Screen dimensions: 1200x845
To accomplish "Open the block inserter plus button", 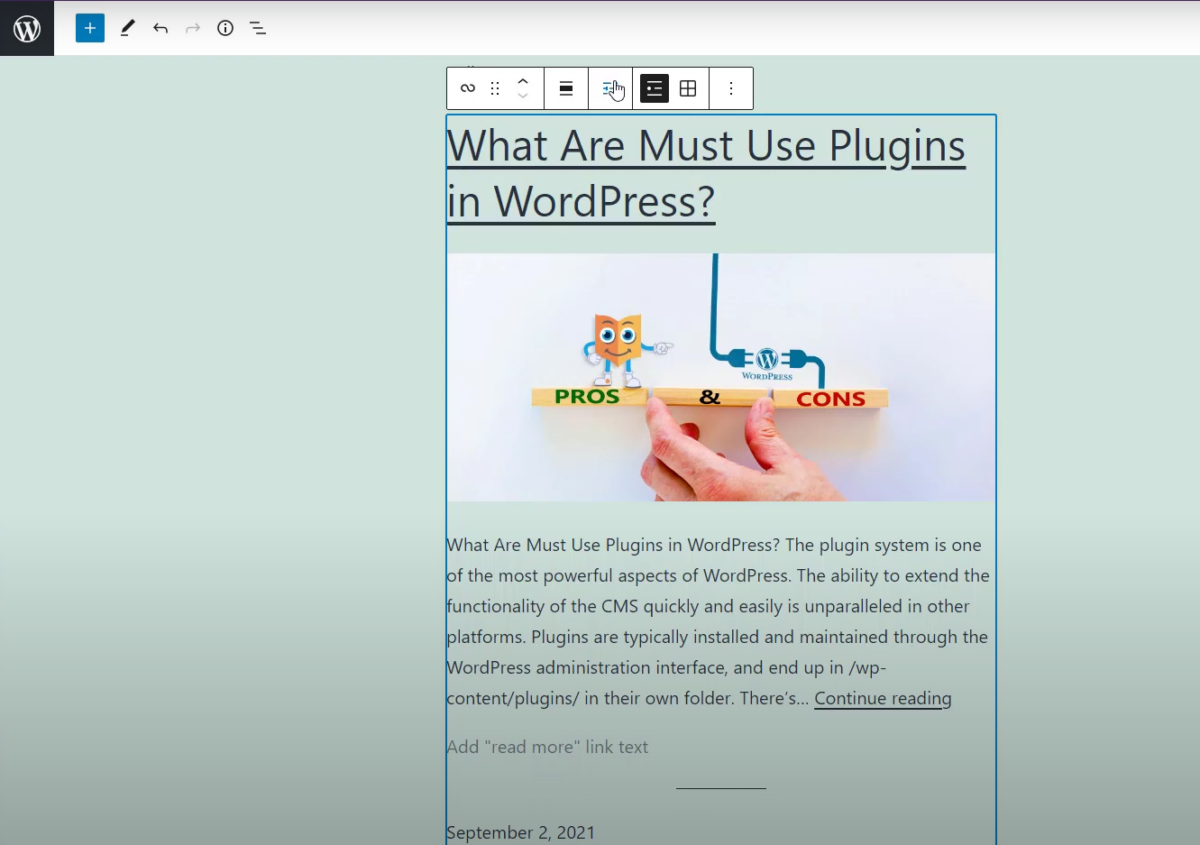I will coord(90,28).
